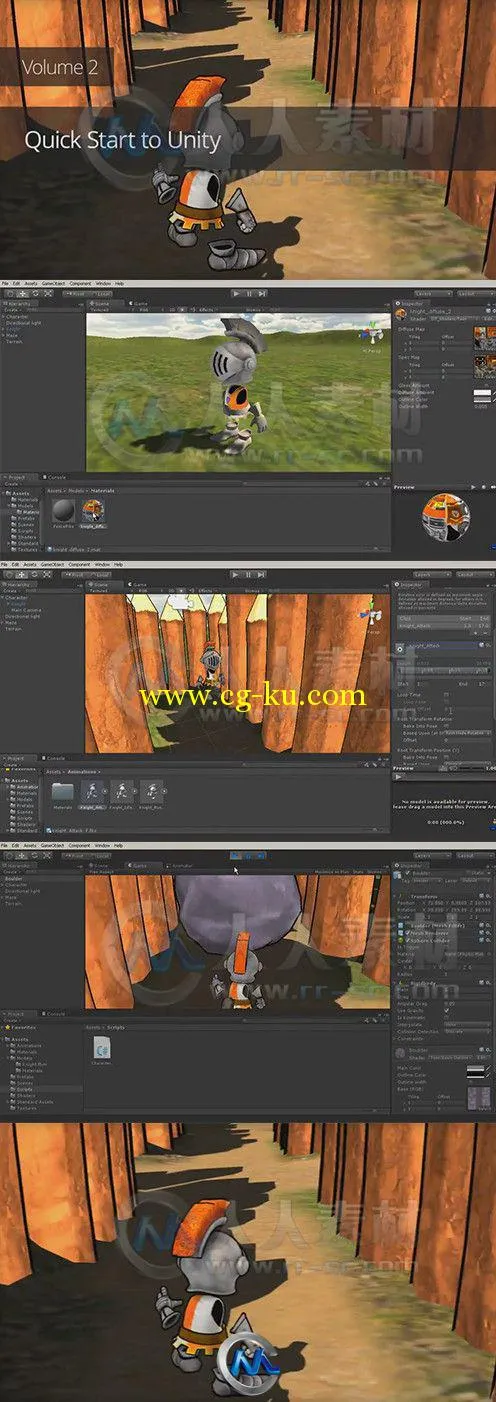Open Component menu in grass-scene Unity window

[81, 283]
